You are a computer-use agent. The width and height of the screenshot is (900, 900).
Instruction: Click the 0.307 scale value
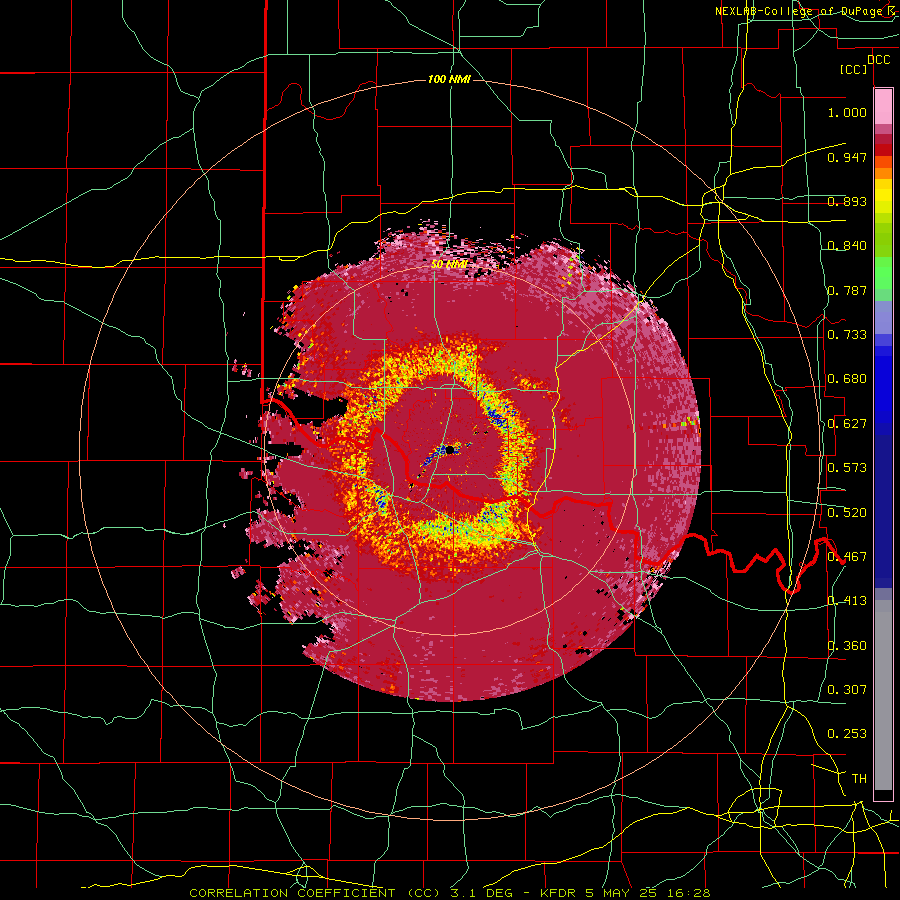point(847,690)
